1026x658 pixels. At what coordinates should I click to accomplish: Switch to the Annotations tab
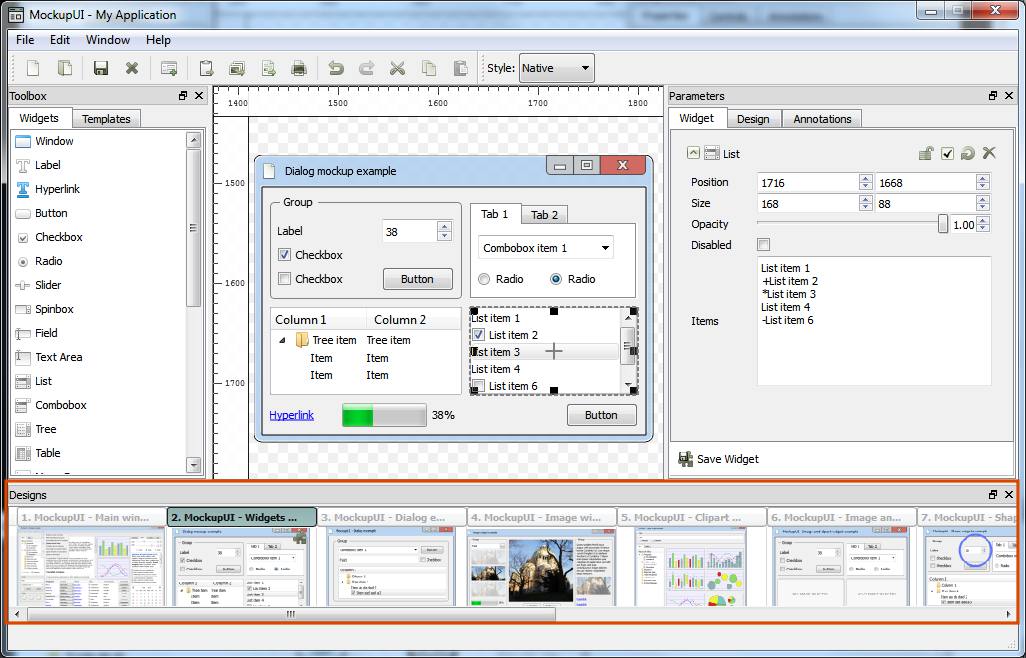pos(822,119)
